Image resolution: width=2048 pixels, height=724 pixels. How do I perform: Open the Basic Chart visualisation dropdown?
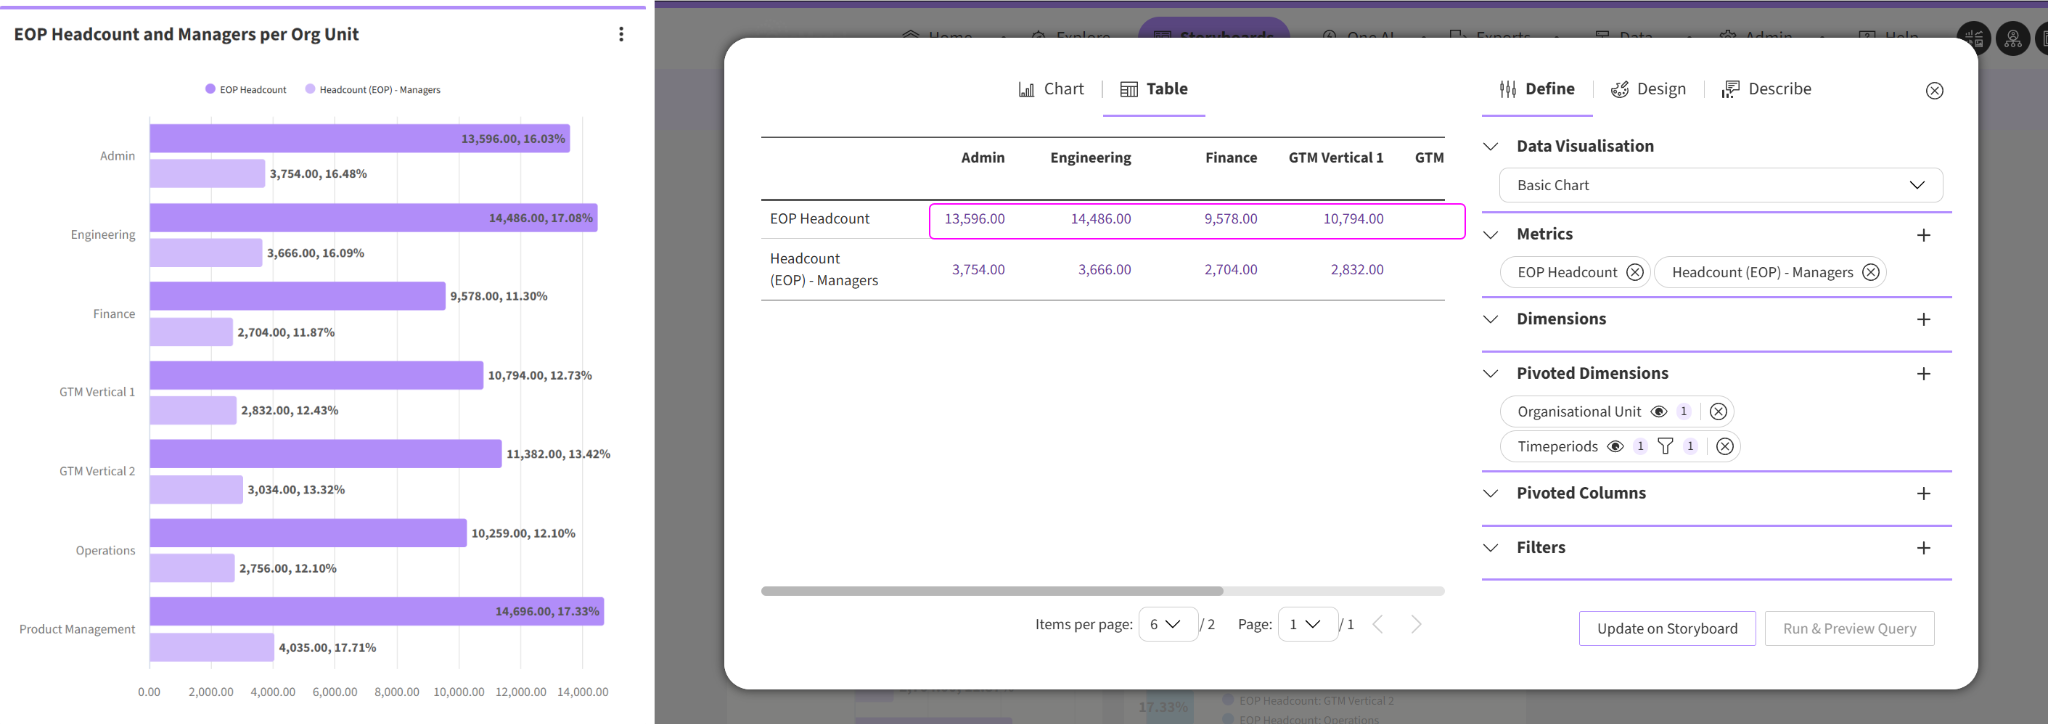click(1720, 185)
